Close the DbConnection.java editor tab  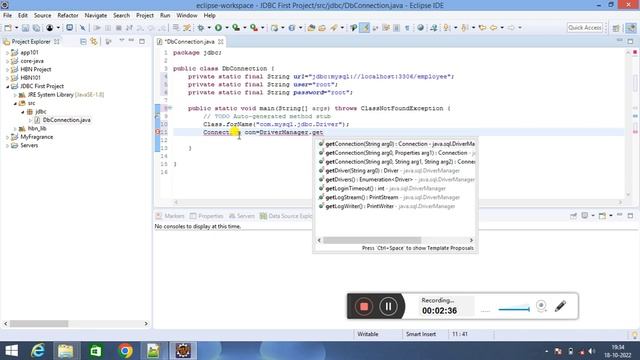(220, 42)
